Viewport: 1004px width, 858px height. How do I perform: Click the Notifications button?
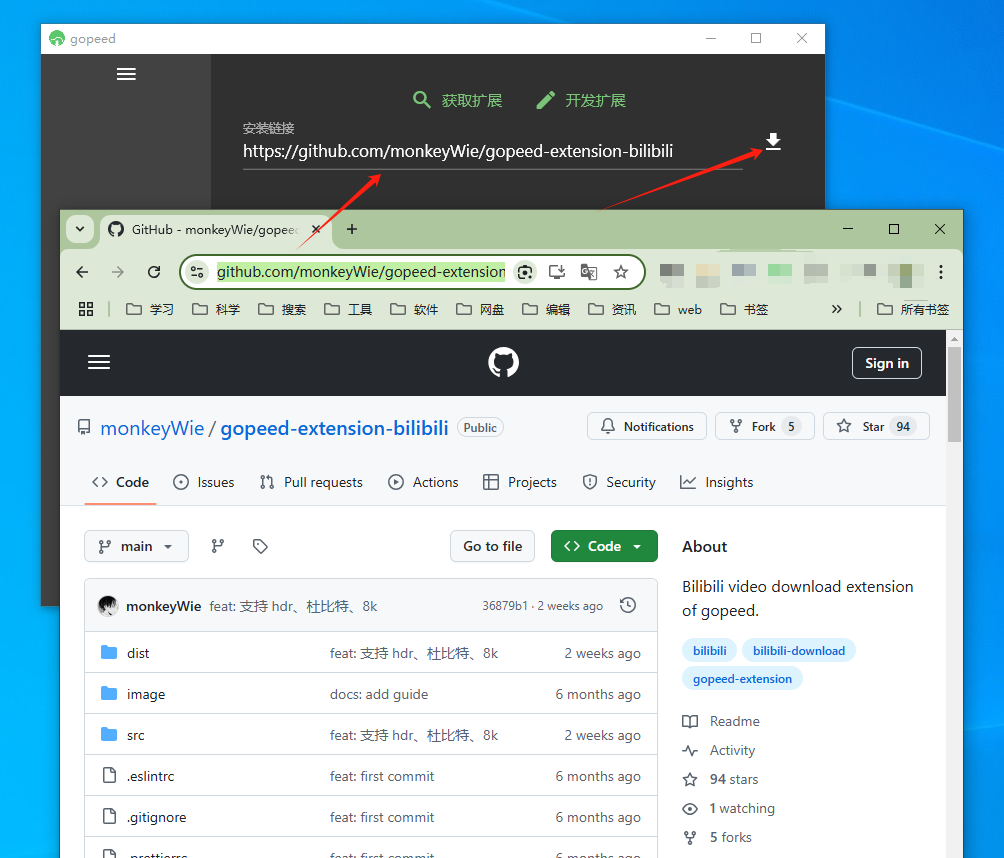click(647, 426)
